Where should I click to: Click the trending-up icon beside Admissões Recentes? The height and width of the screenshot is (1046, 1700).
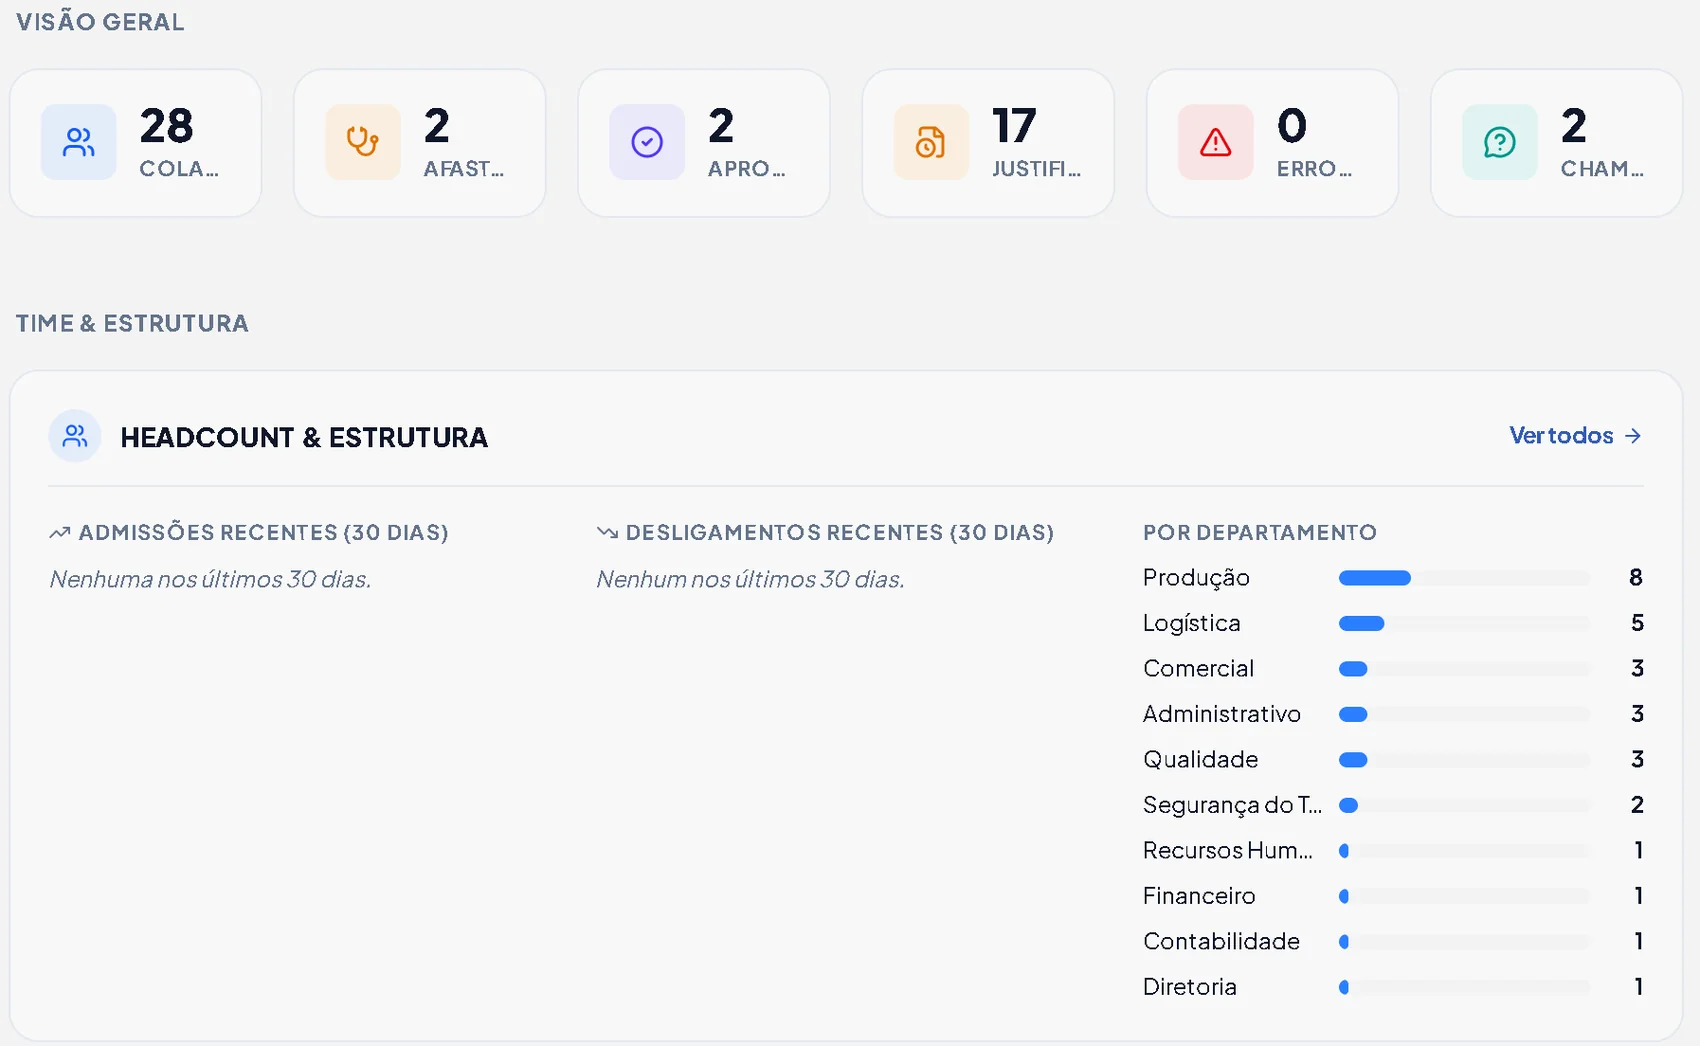60,533
